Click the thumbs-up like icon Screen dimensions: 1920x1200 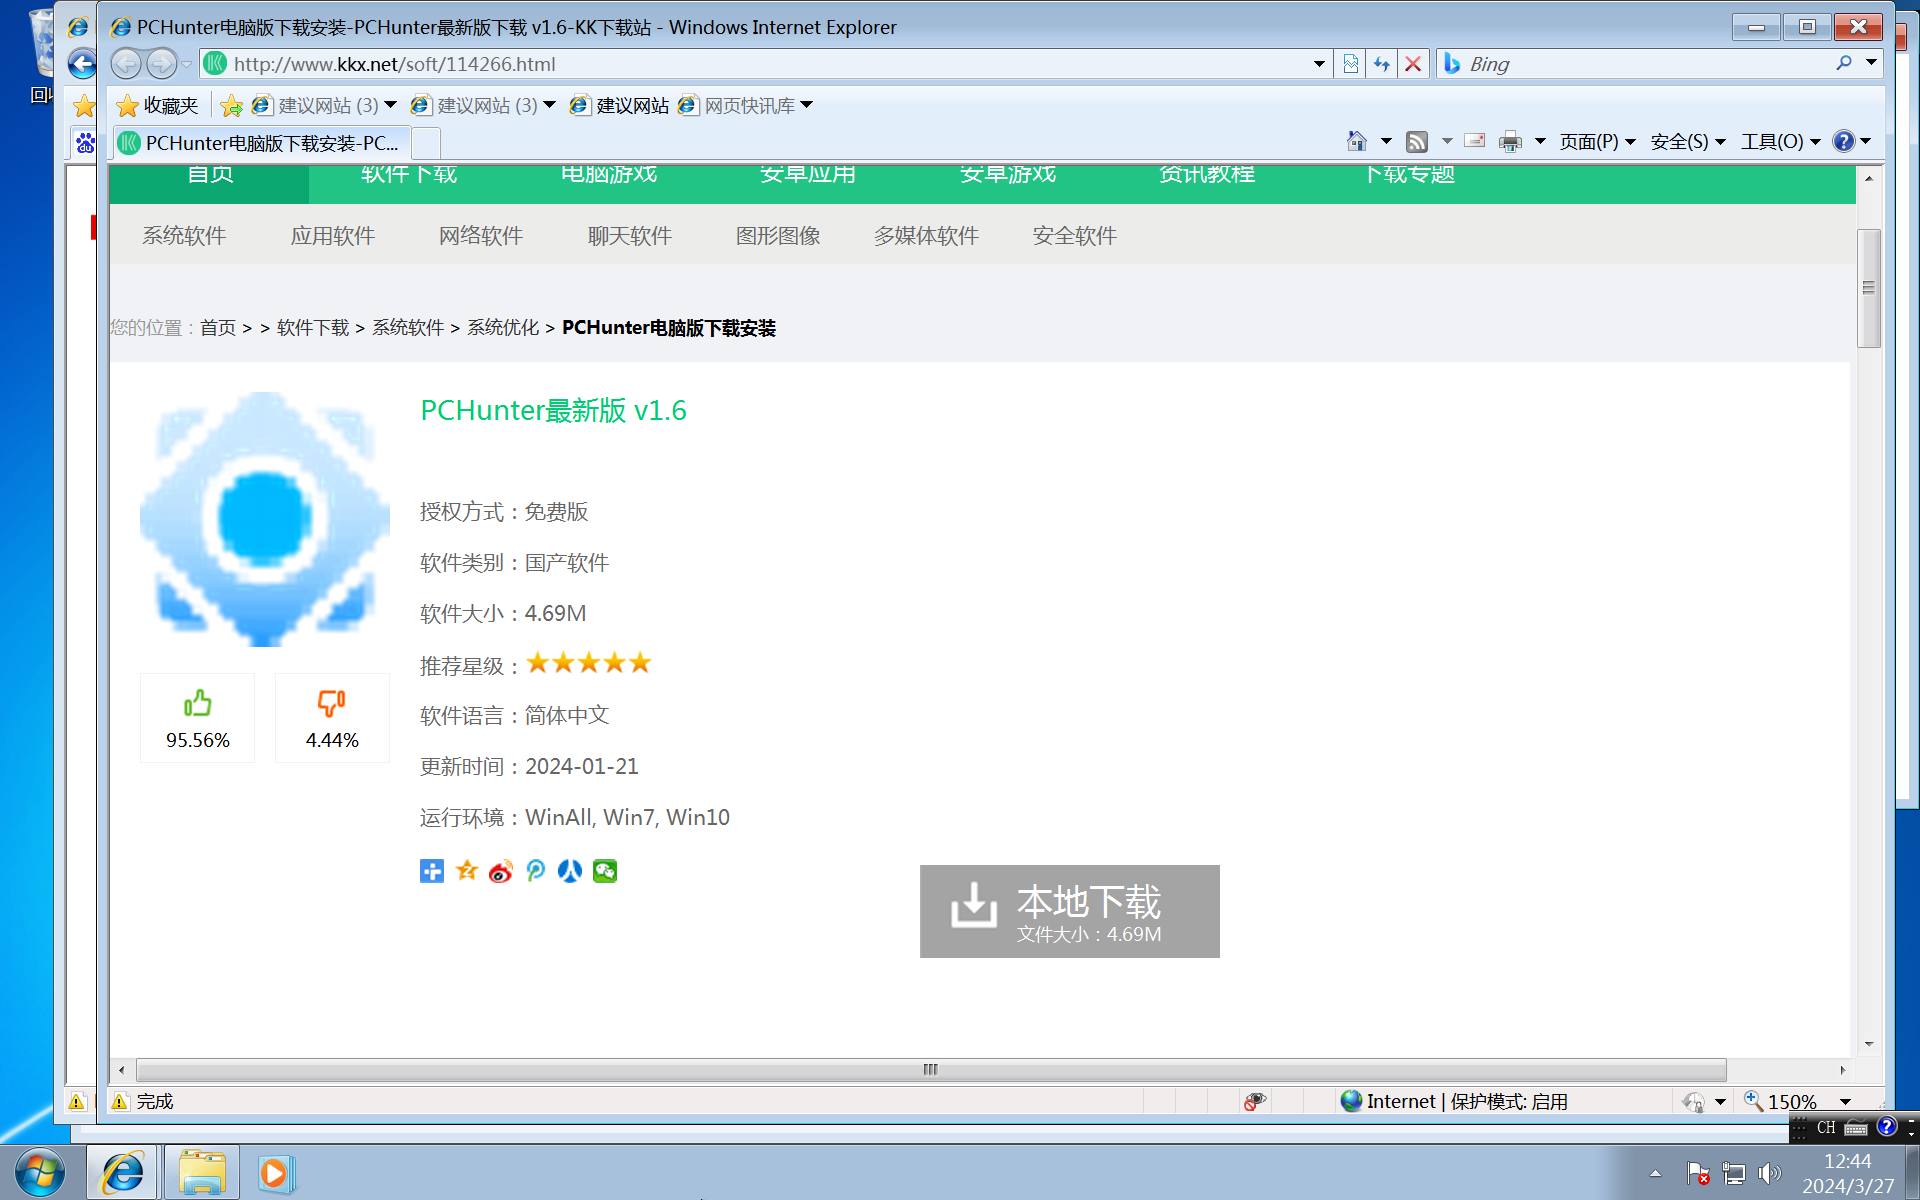197,703
